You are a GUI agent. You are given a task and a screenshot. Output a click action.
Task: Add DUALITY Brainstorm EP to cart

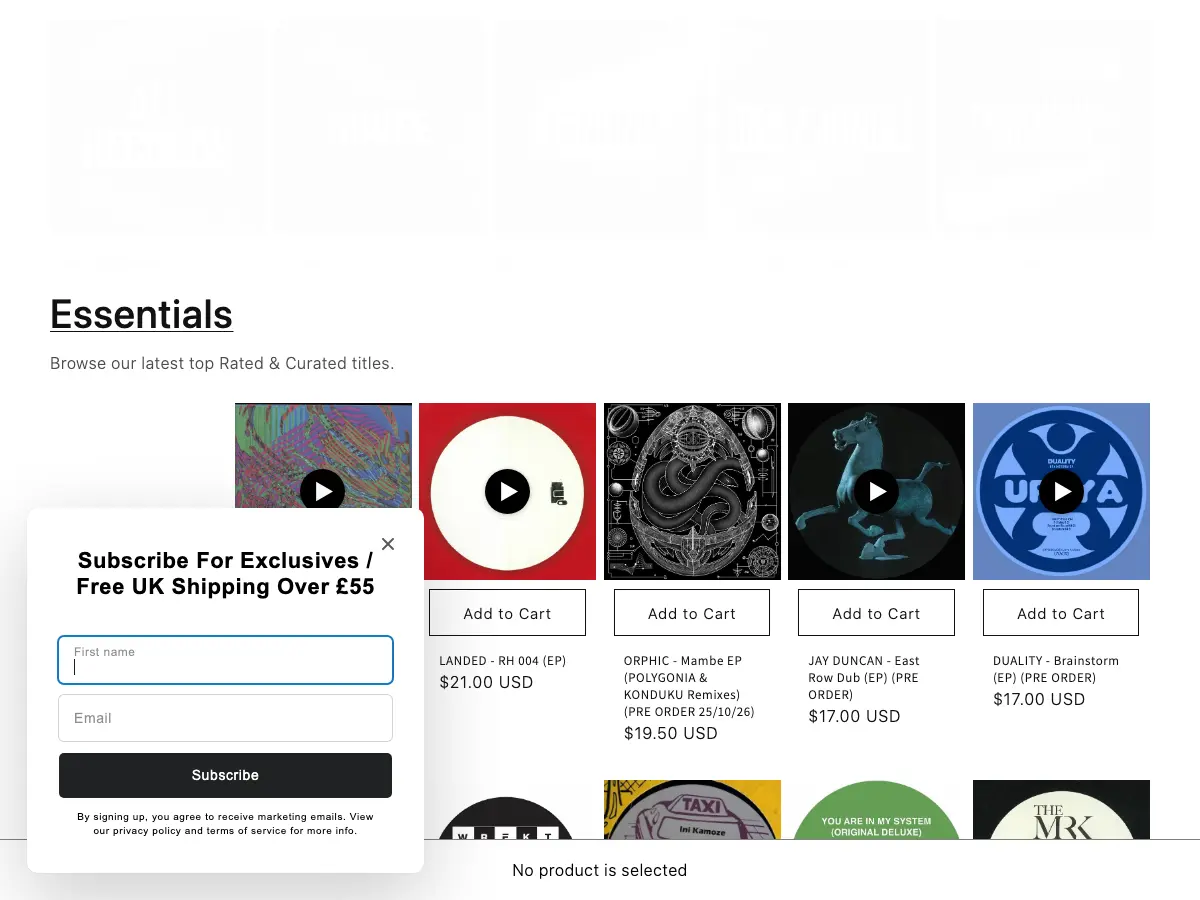click(1061, 613)
